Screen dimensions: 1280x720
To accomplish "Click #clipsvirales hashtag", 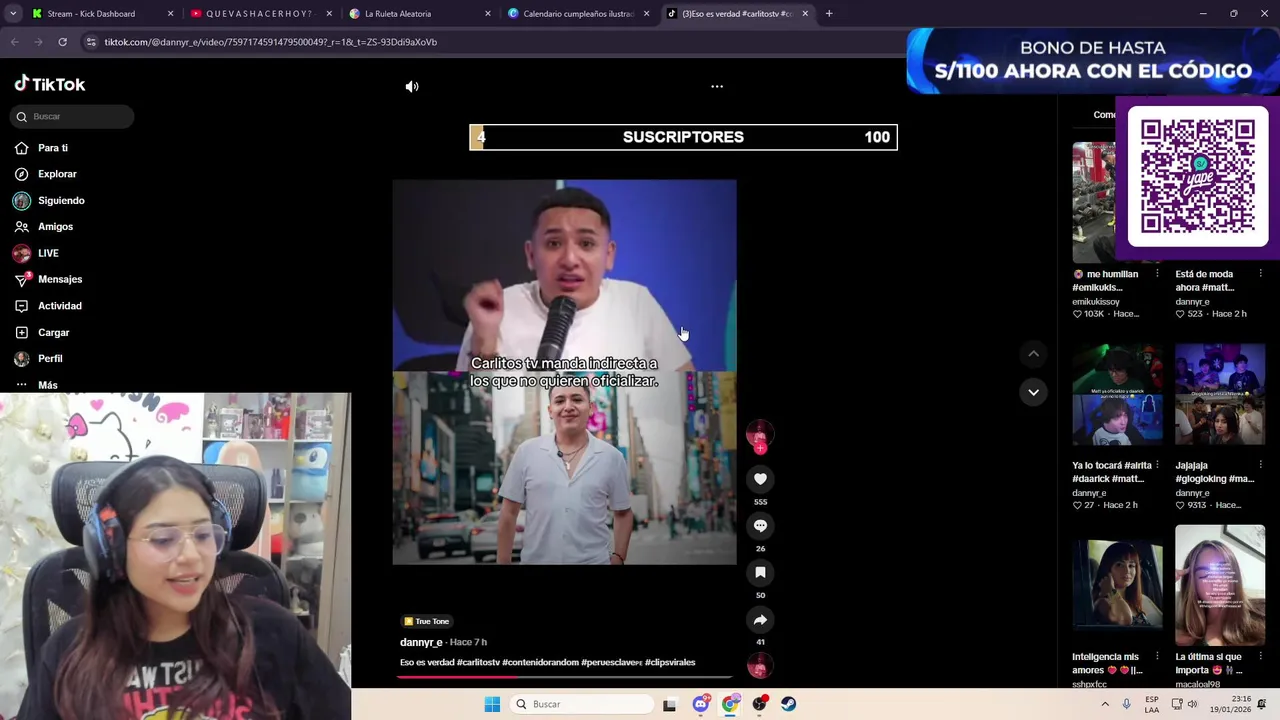I will 670,662.
